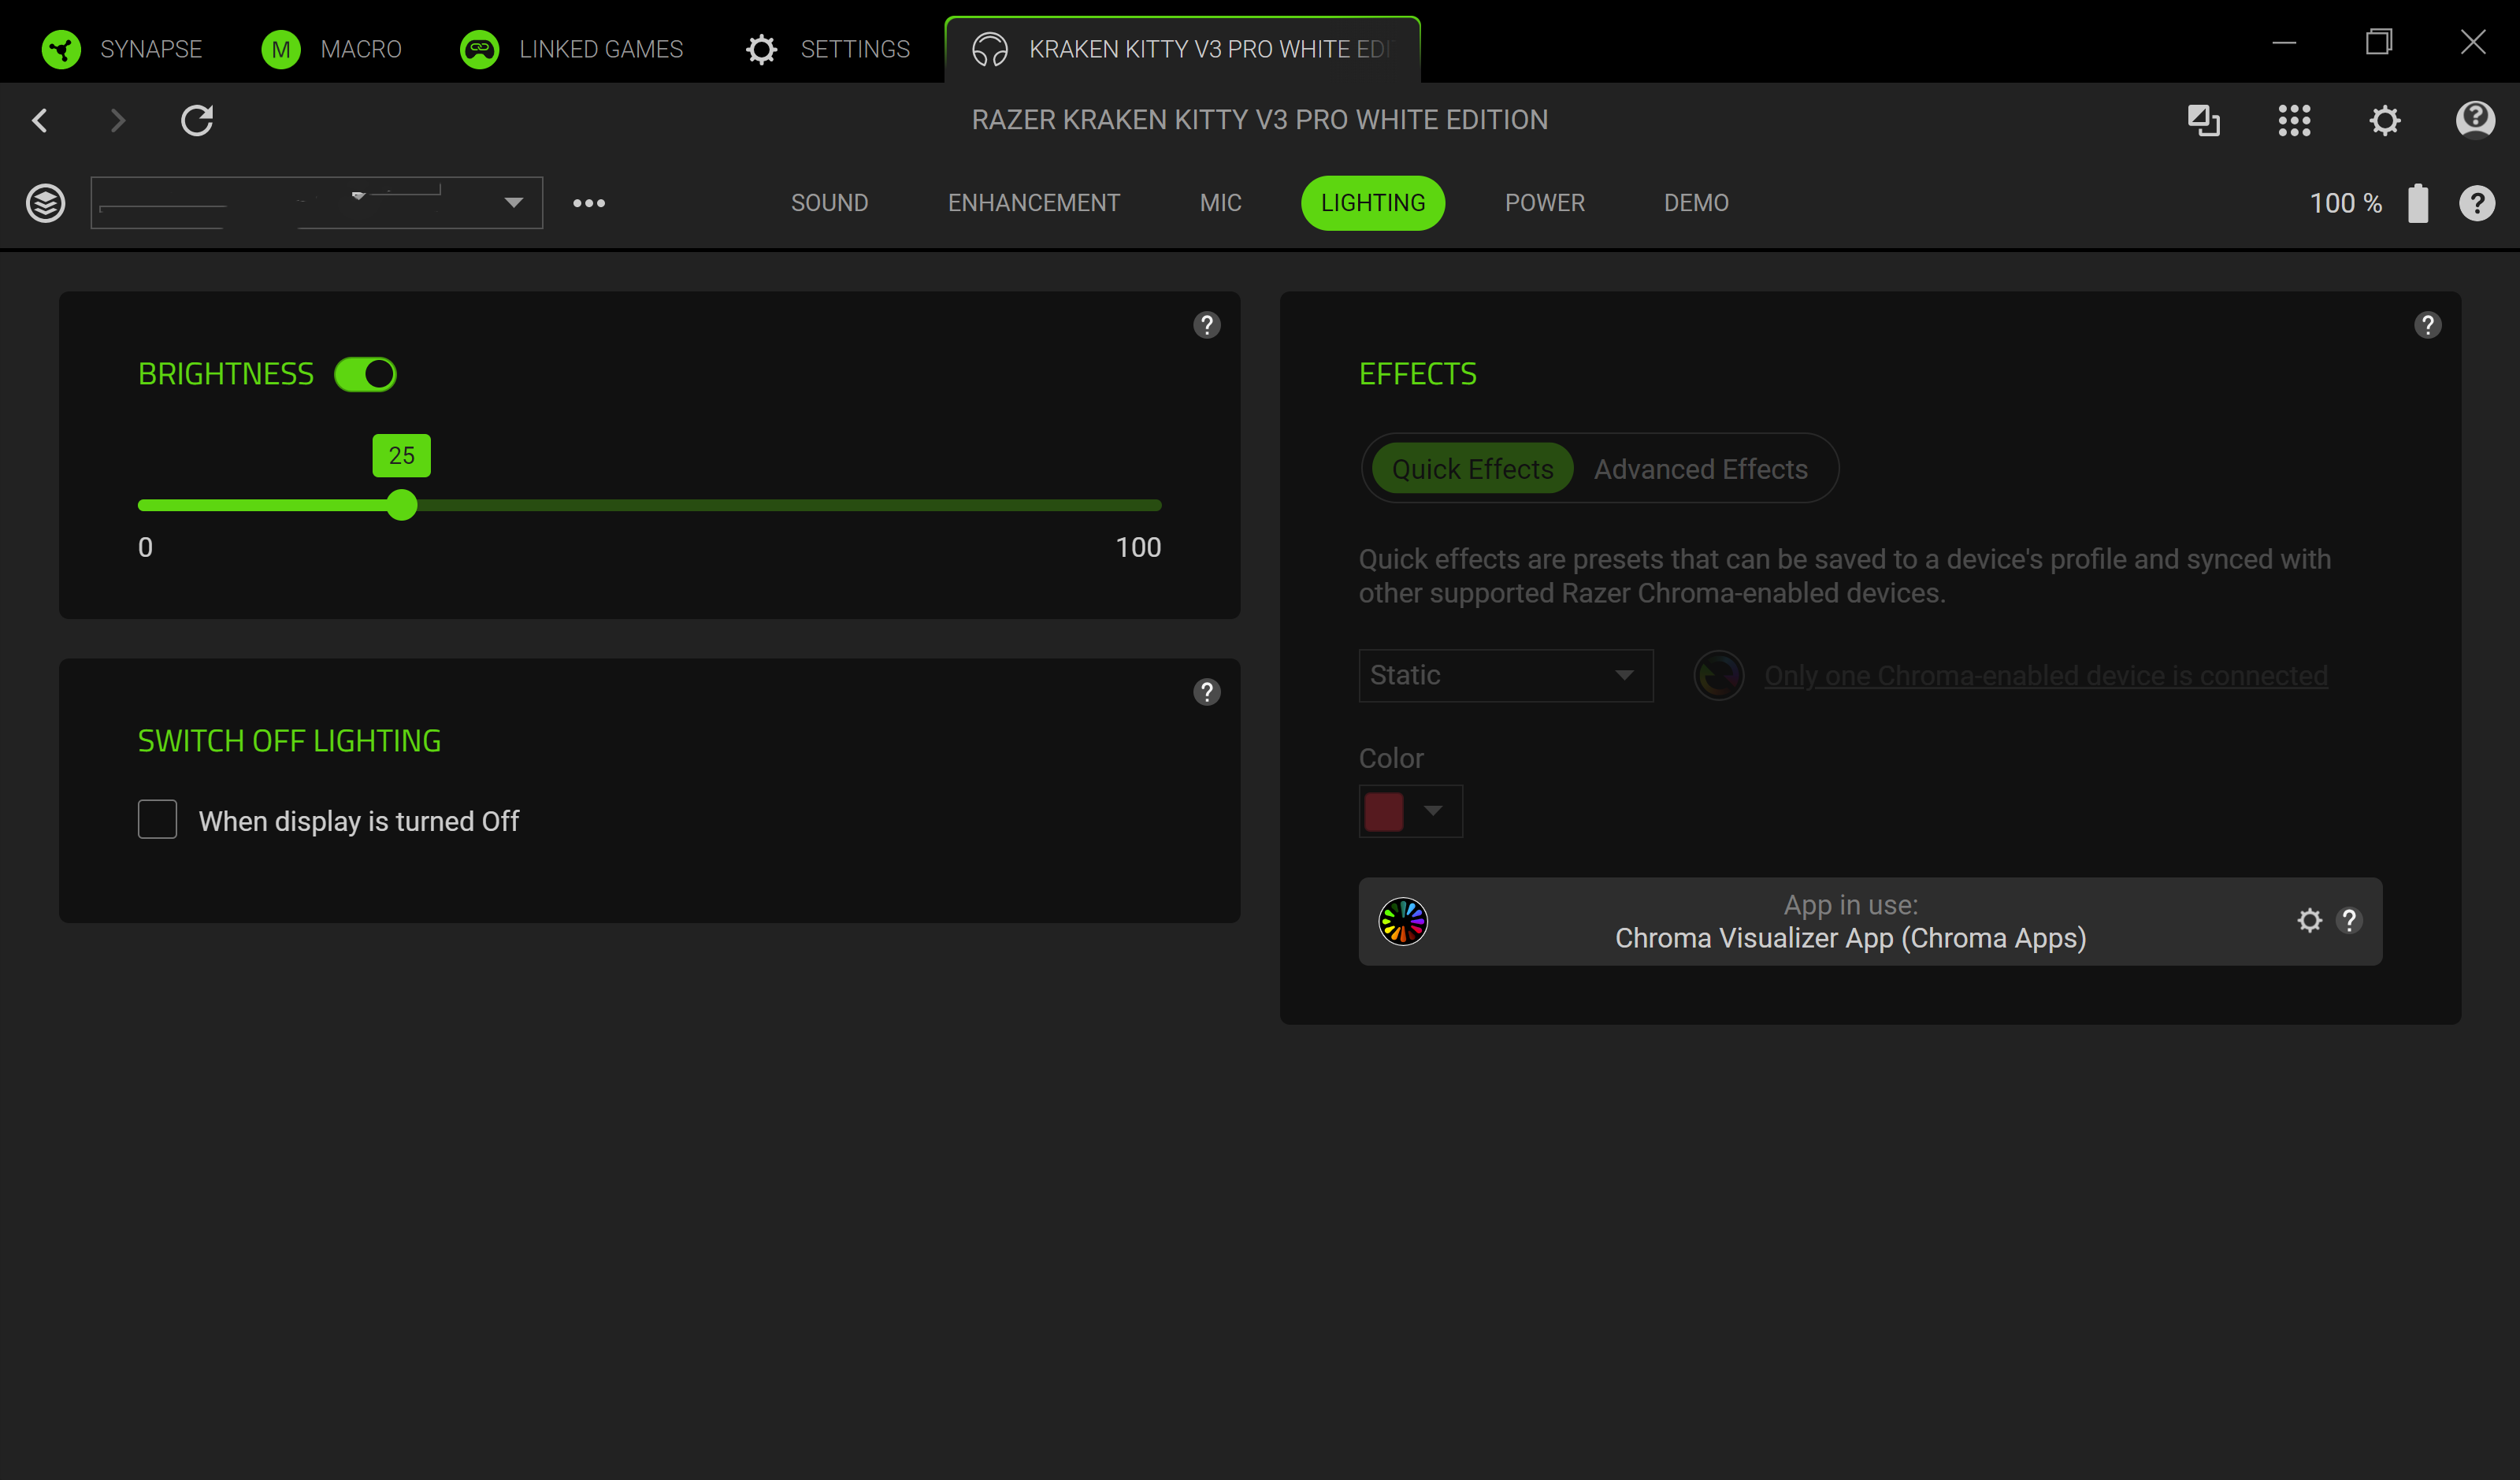Switch to the SOUND section
2520x1480 pixels.
click(829, 203)
